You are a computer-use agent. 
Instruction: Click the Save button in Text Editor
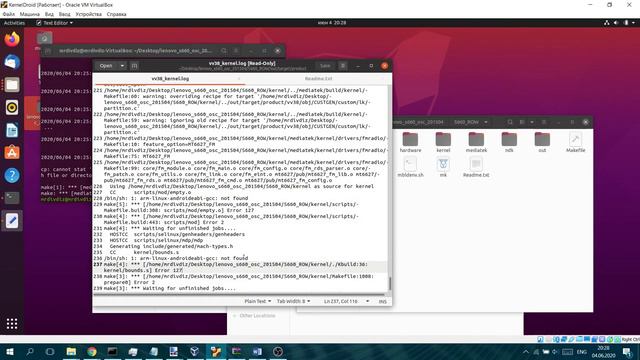tap(325, 66)
